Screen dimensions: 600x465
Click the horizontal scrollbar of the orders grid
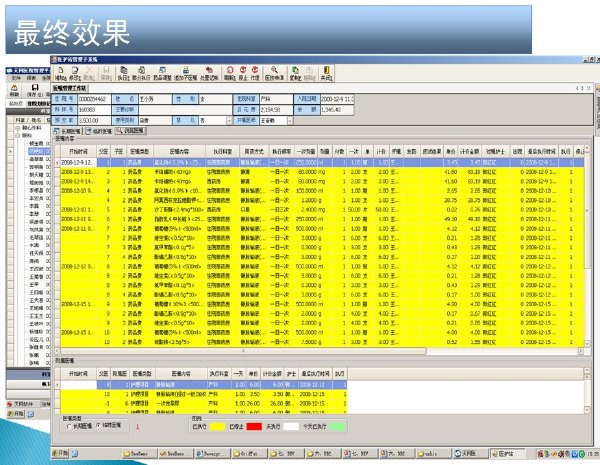point(243,351)
